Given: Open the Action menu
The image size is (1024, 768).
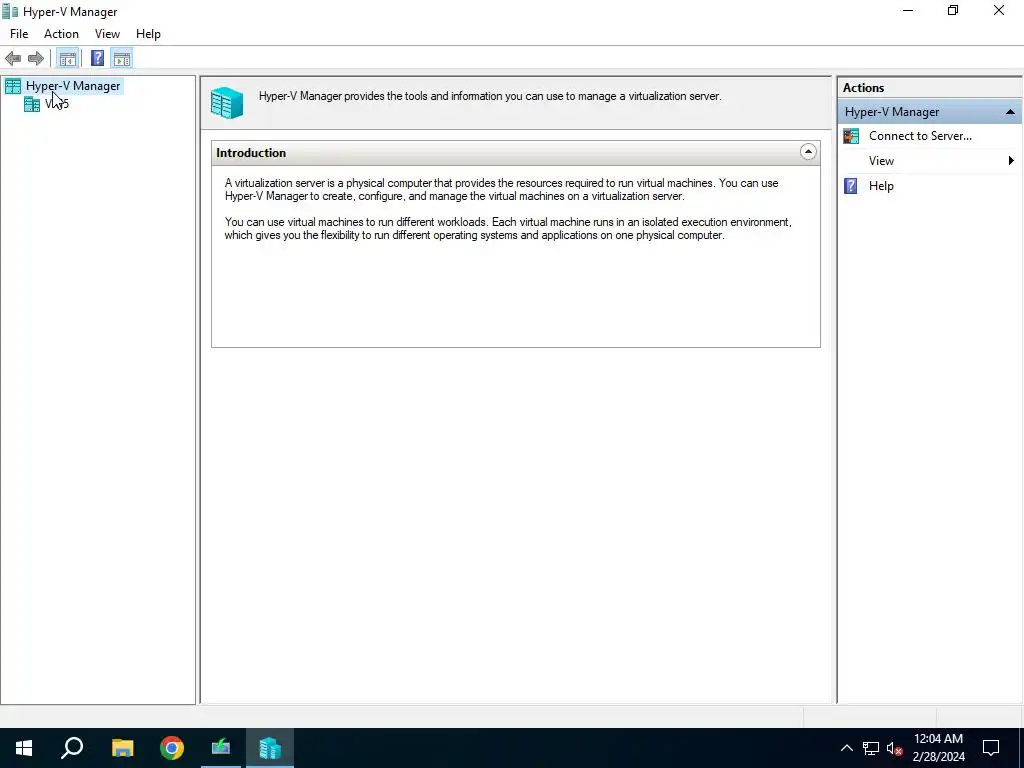Looking at the screenshot, I should [61, 34].
